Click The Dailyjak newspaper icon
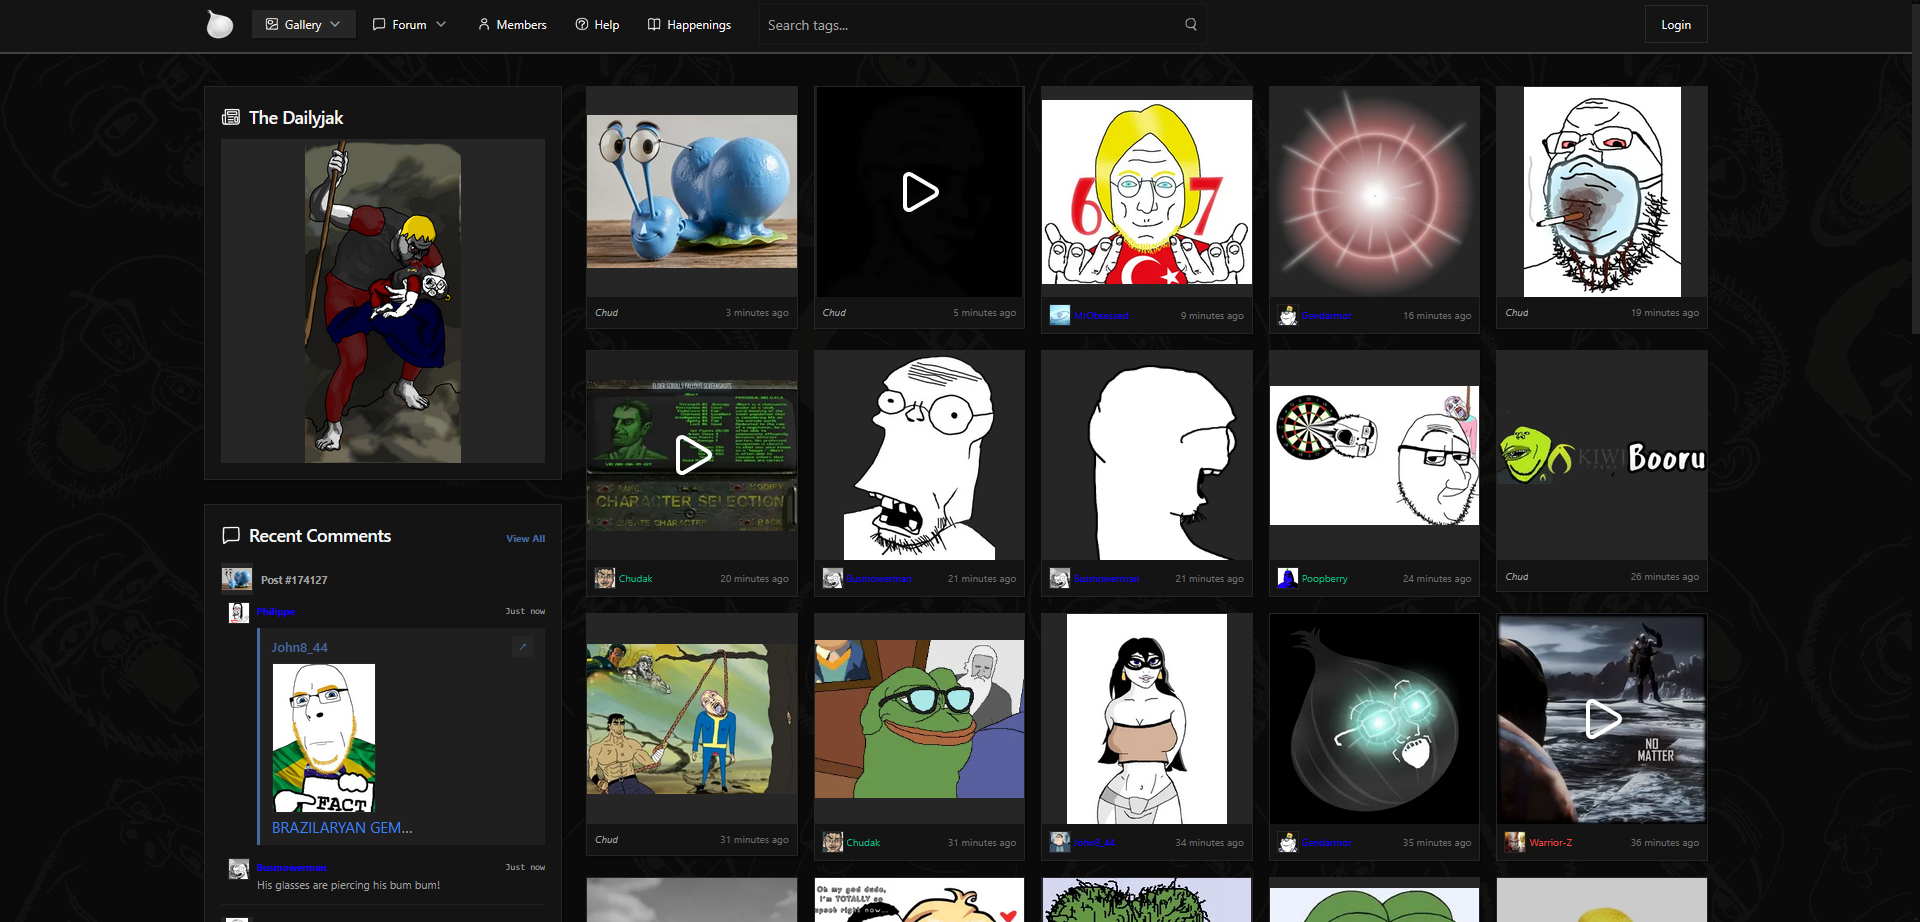The width and height of the screenshot is (1920, 922). coord(231,117)
